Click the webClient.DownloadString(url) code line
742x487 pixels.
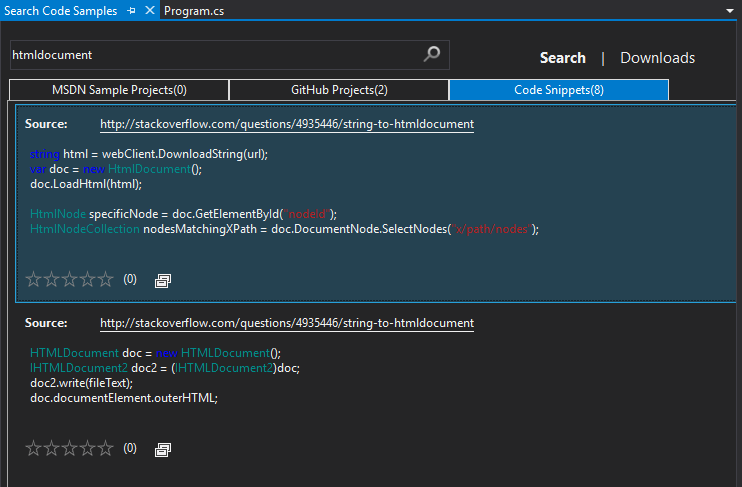[149, 154]
